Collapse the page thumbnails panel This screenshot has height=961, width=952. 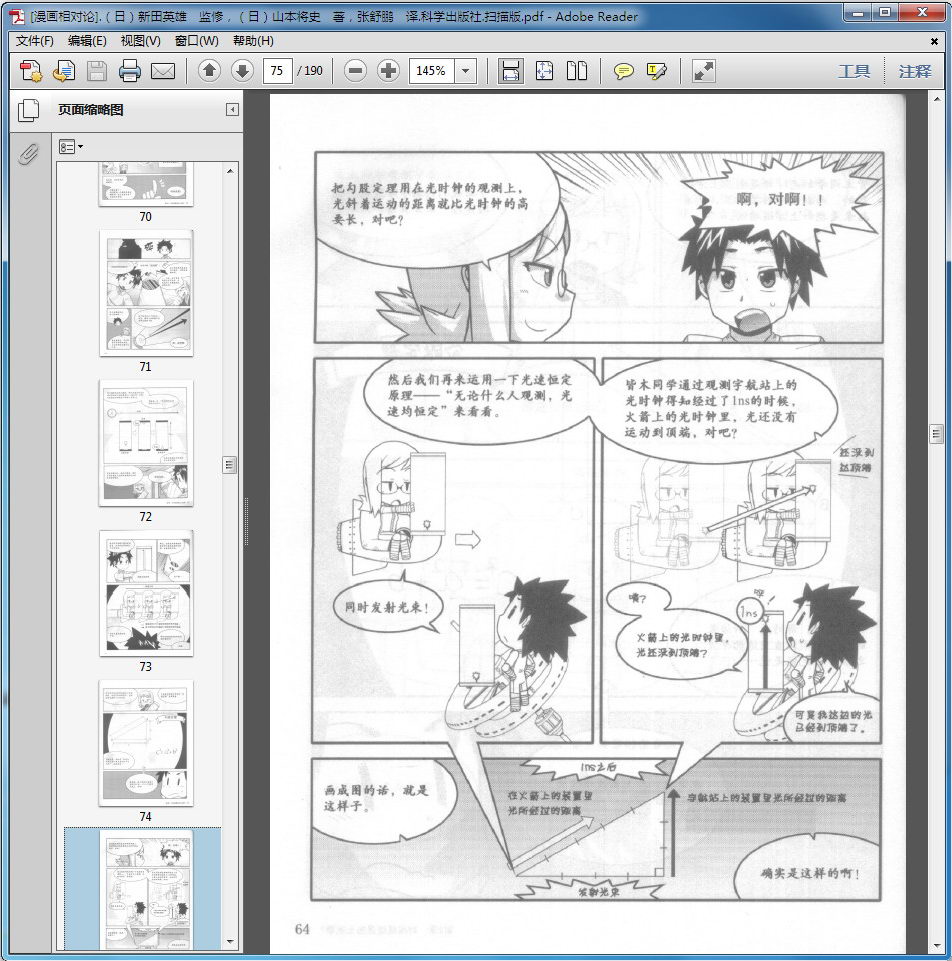pos(232,110)
